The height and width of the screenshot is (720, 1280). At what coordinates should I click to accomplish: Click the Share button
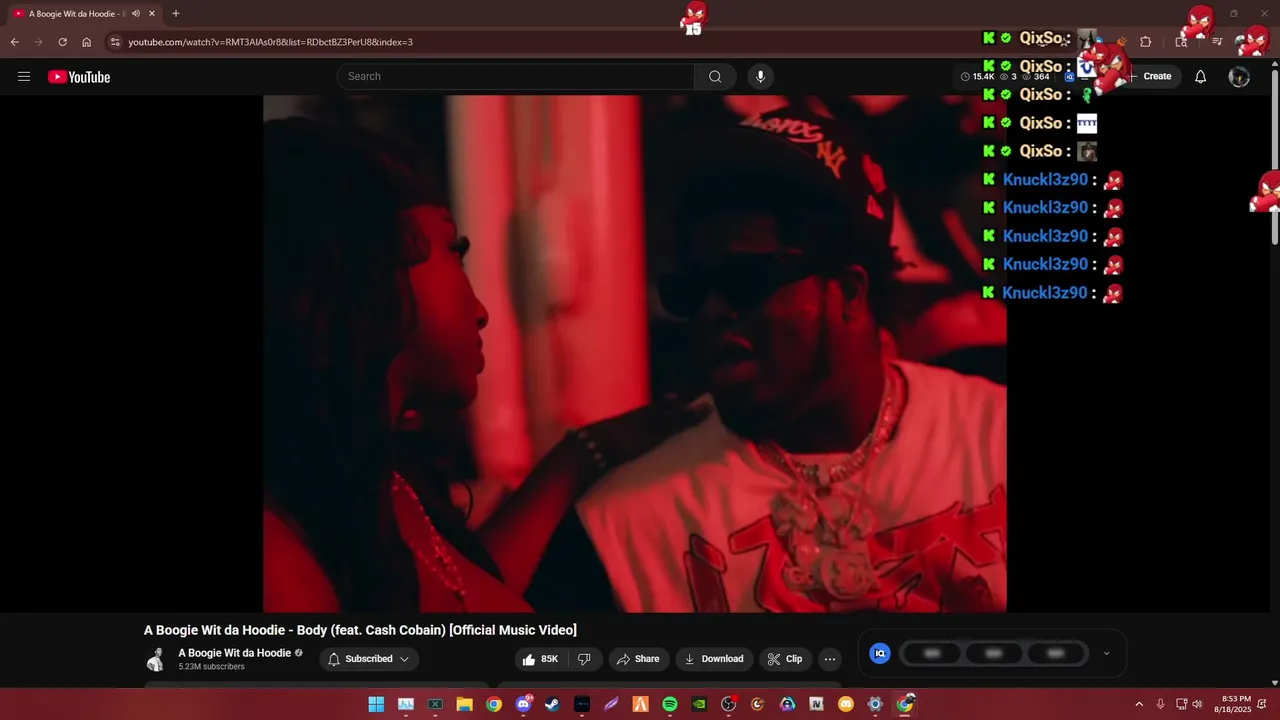click(638, 659)
